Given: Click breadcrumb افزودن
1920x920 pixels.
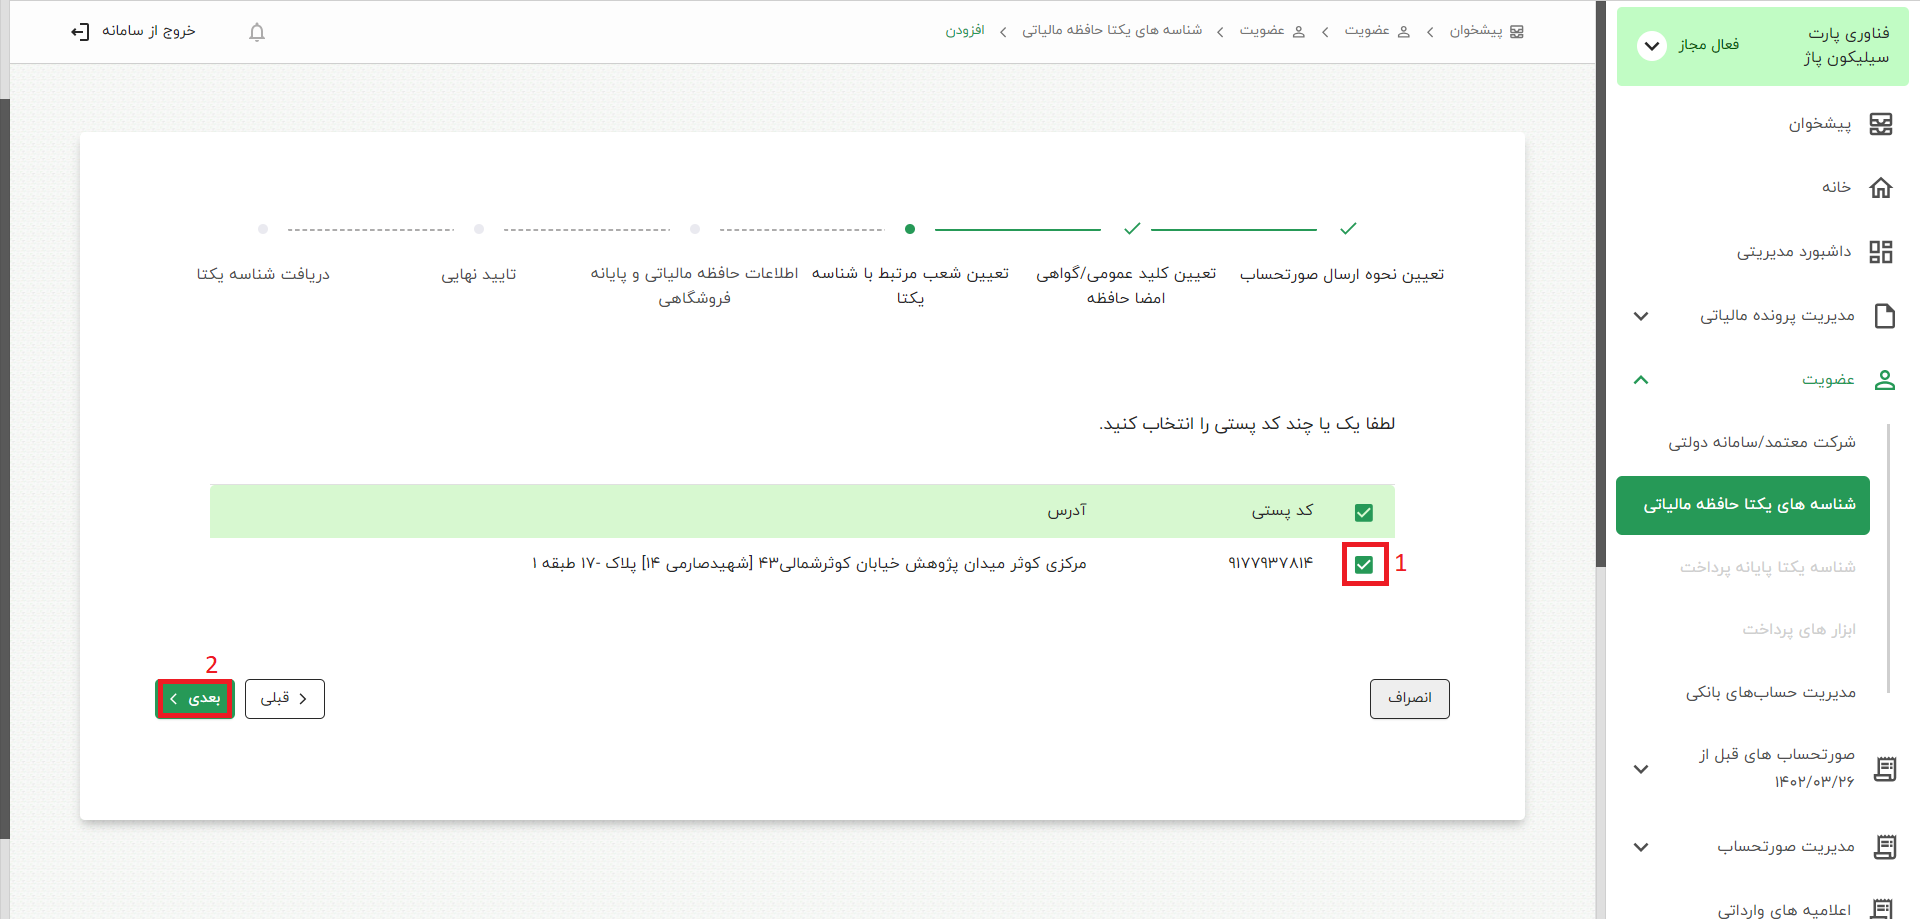Looking at the screenshot, I should point(965,31).
